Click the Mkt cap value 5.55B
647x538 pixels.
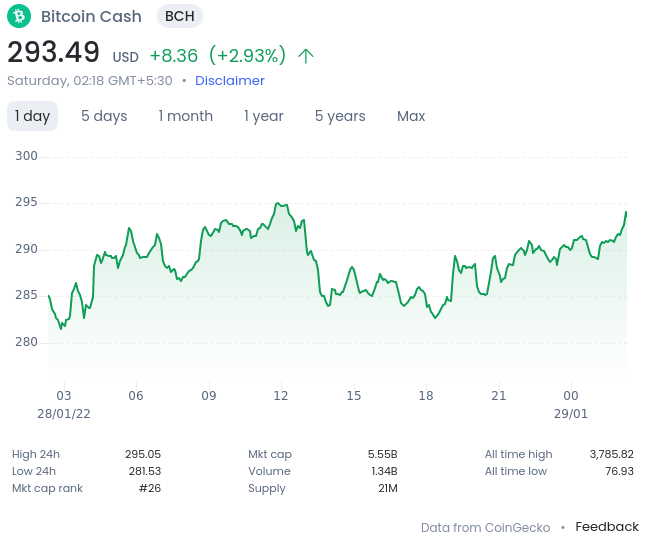(383, 454)
